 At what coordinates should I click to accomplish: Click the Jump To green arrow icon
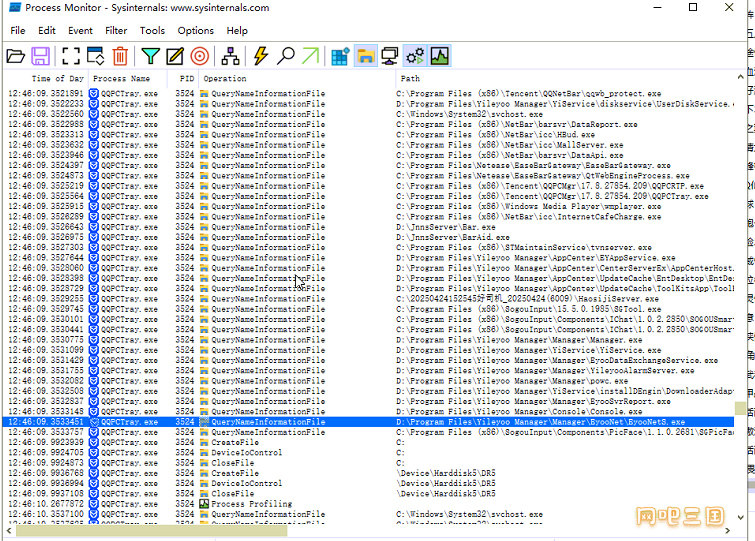click(x=310, y=56)
